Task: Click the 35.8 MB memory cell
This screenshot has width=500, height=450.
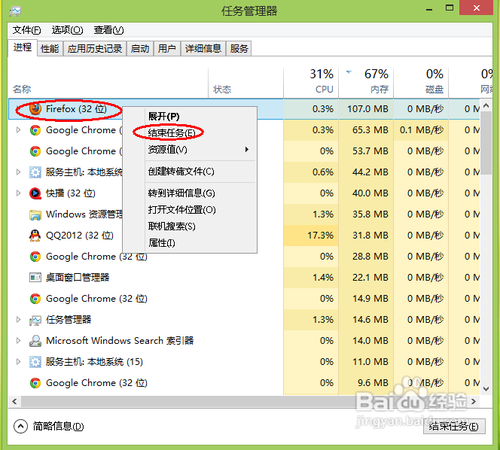Action: click(x=366, y=214)
